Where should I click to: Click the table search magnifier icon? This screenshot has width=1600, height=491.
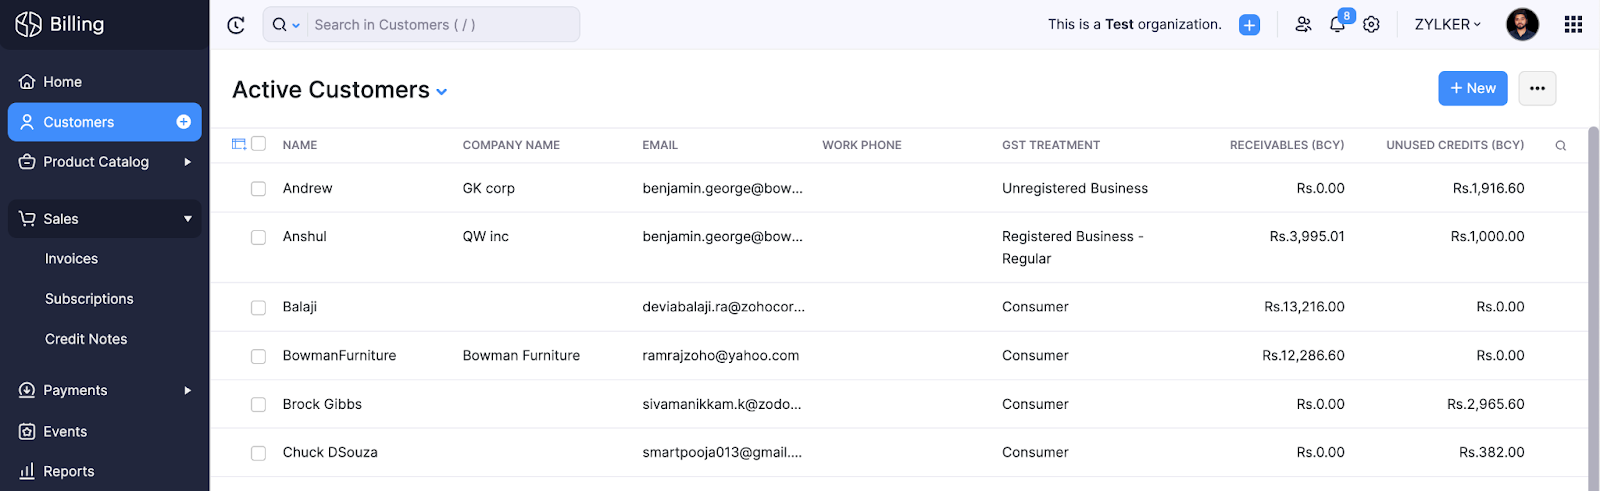pos(1560,146)
